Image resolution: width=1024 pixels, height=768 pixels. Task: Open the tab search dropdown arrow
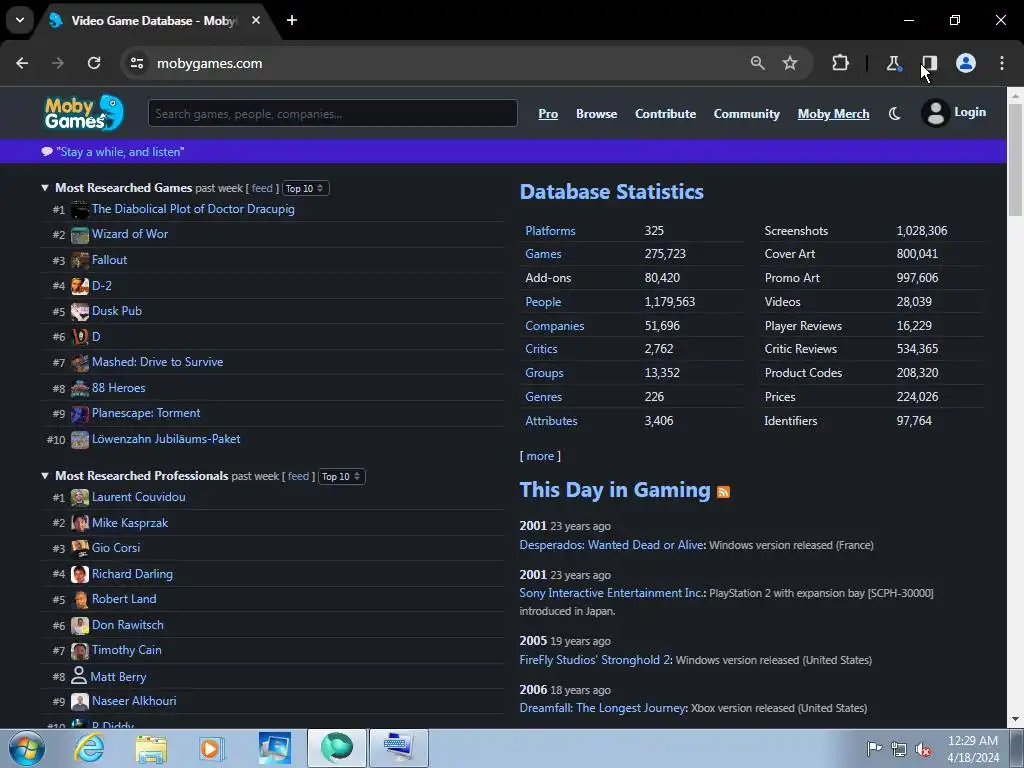pyautogui.click(x=20, y=20)
